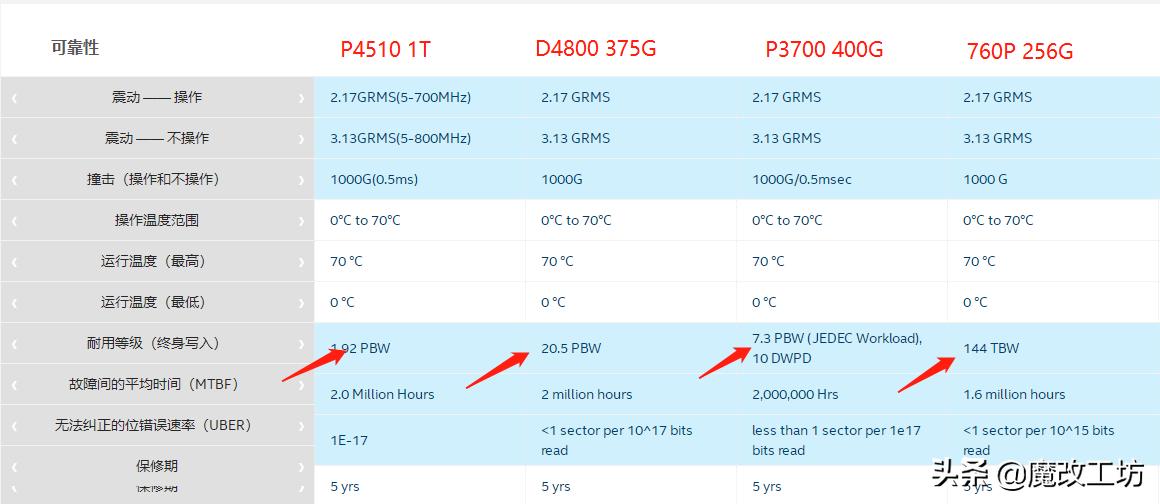Expand right chevron on 运行温度(最低) row
This screenshot has height=504, width=1160.
click(300, 303)
